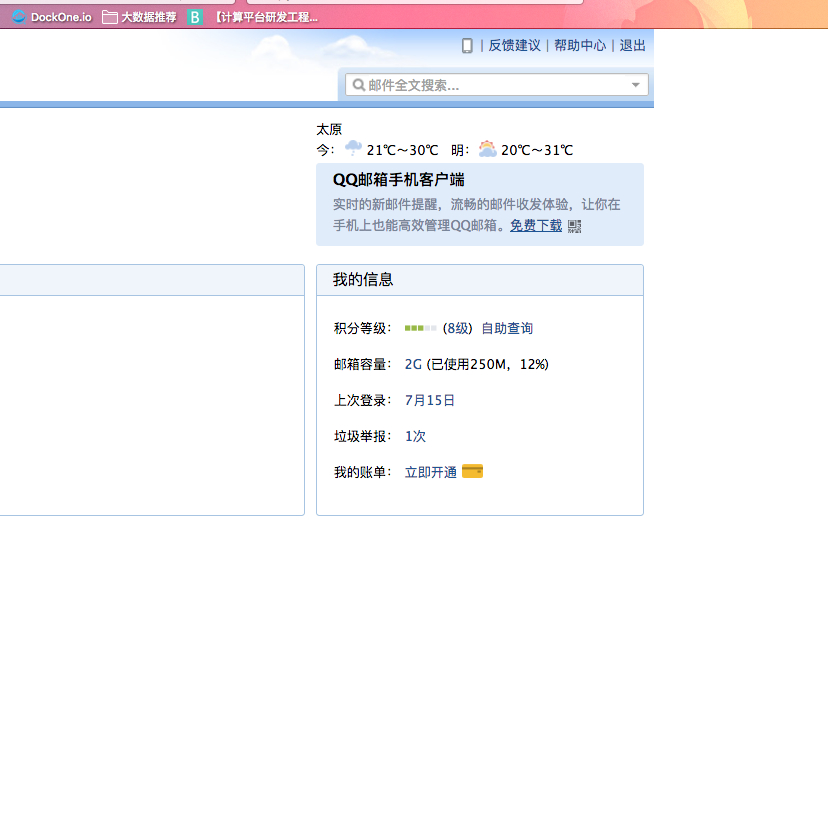Open 帮助中心 help center link

point(580,45)
